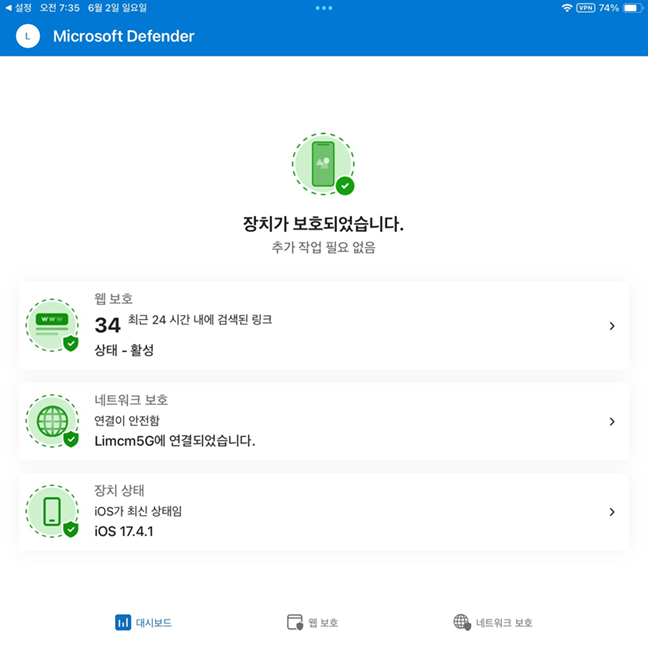Tap the 상태 - 활성 status text
This screenshot has height=645, width=648.
(124, 350)
